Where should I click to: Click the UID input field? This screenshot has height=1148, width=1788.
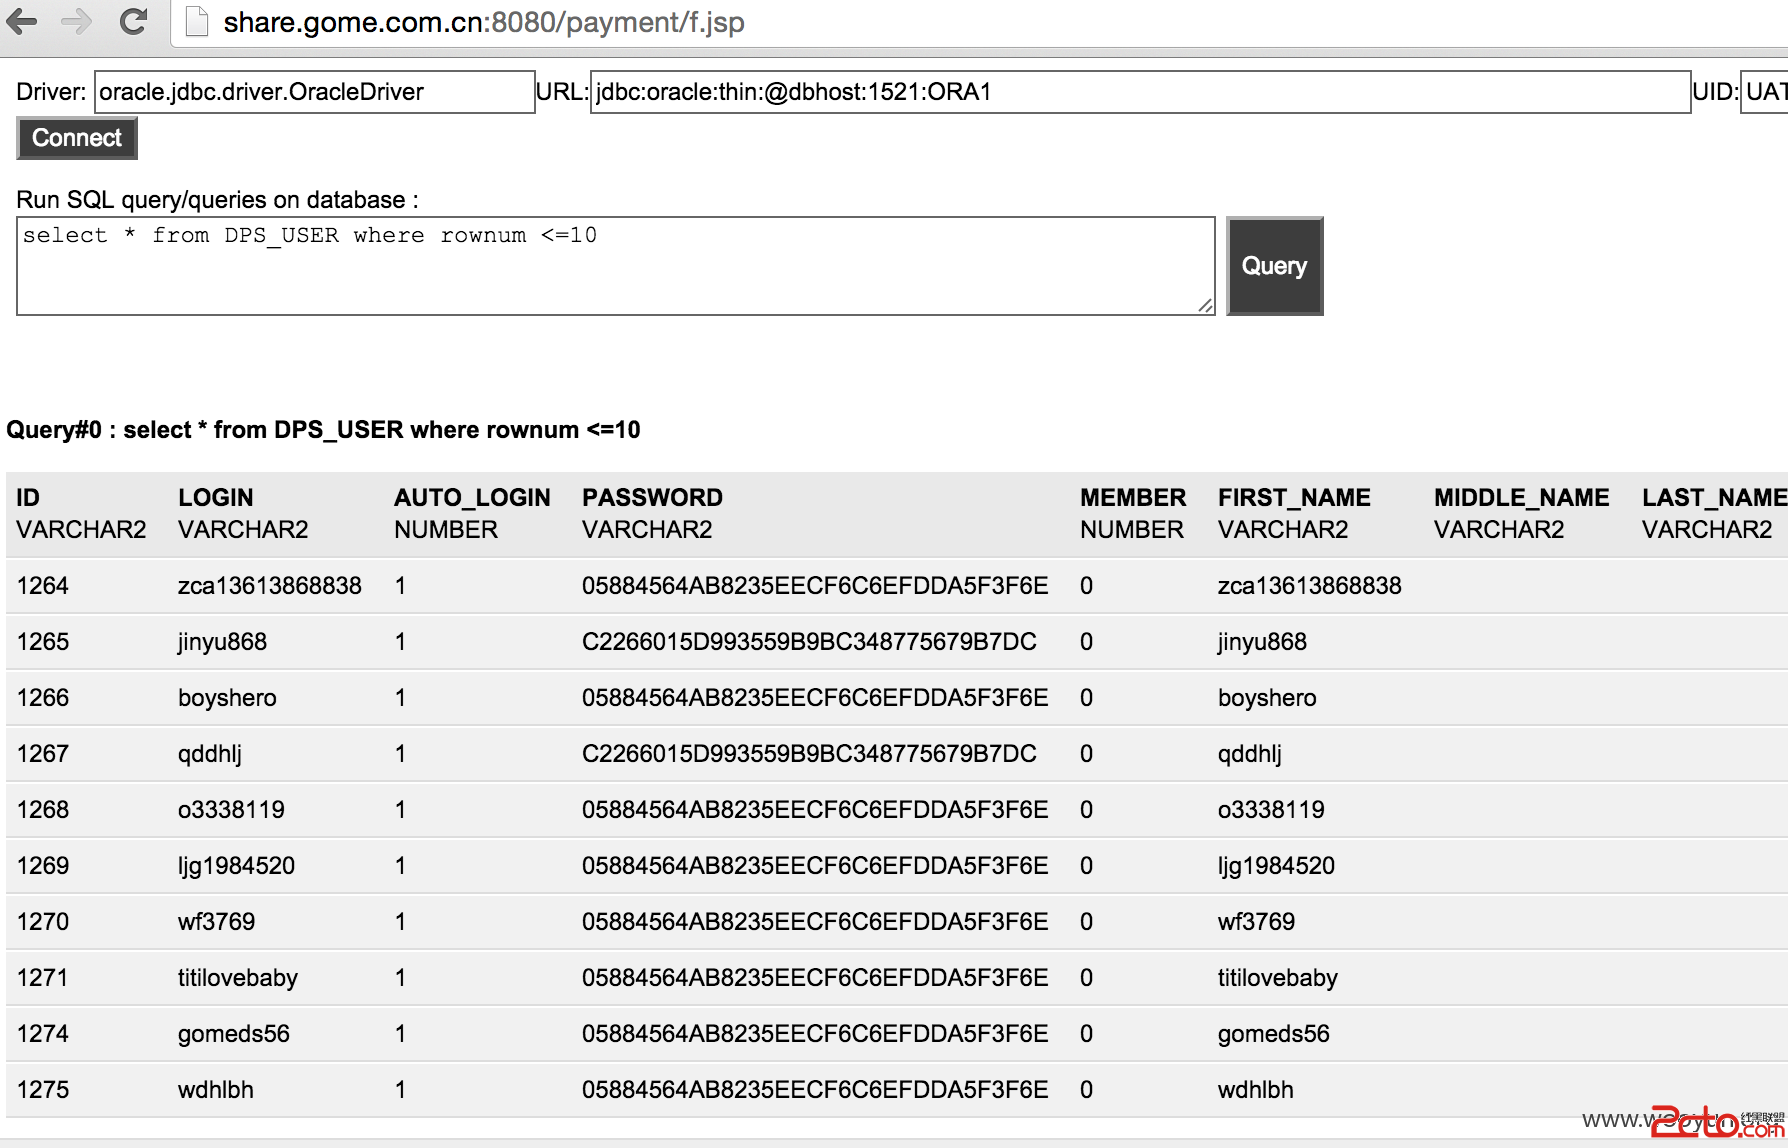click(1764, 92)
